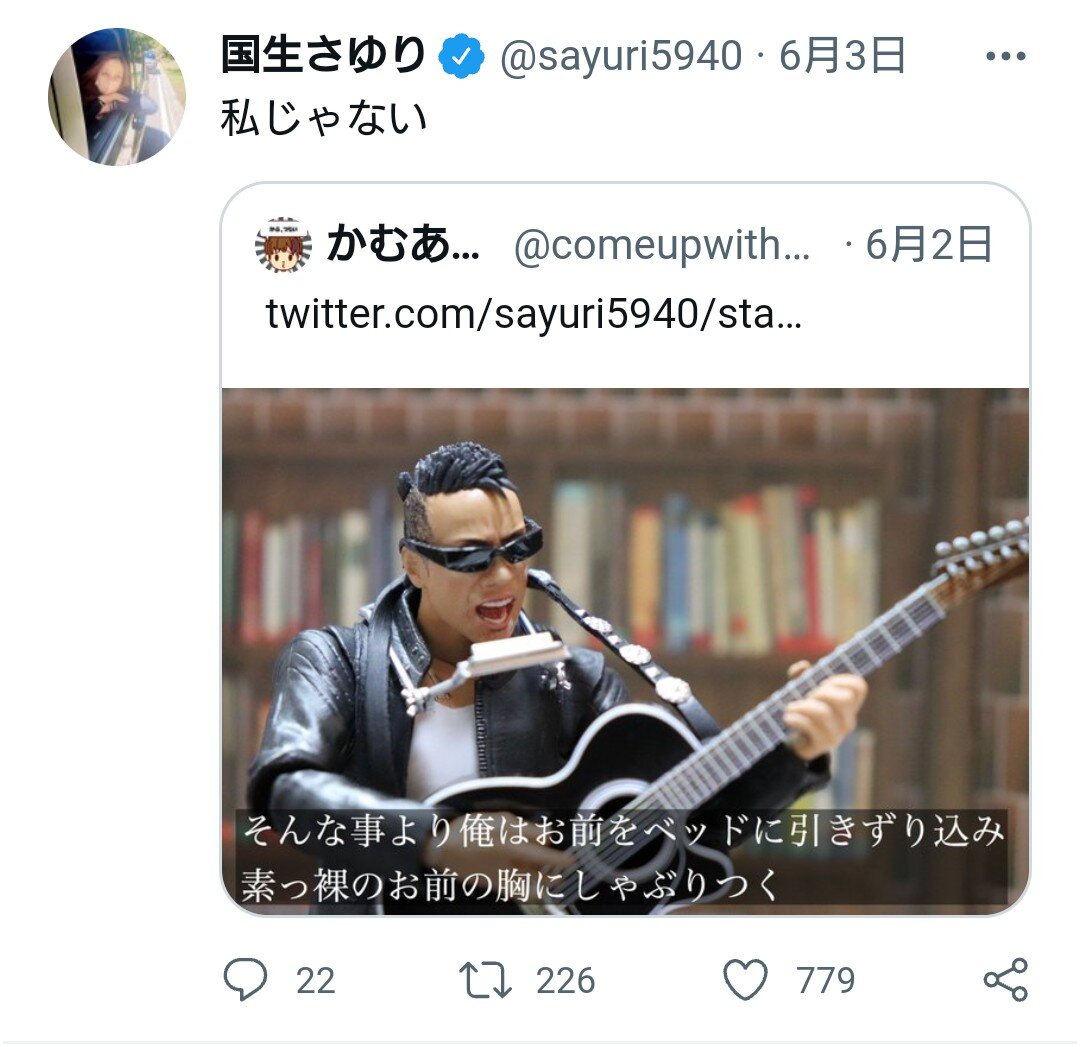Viewport: 1080px width, 1047px height.
Task: Click the retweet count 226
Action: pos(565,980)
